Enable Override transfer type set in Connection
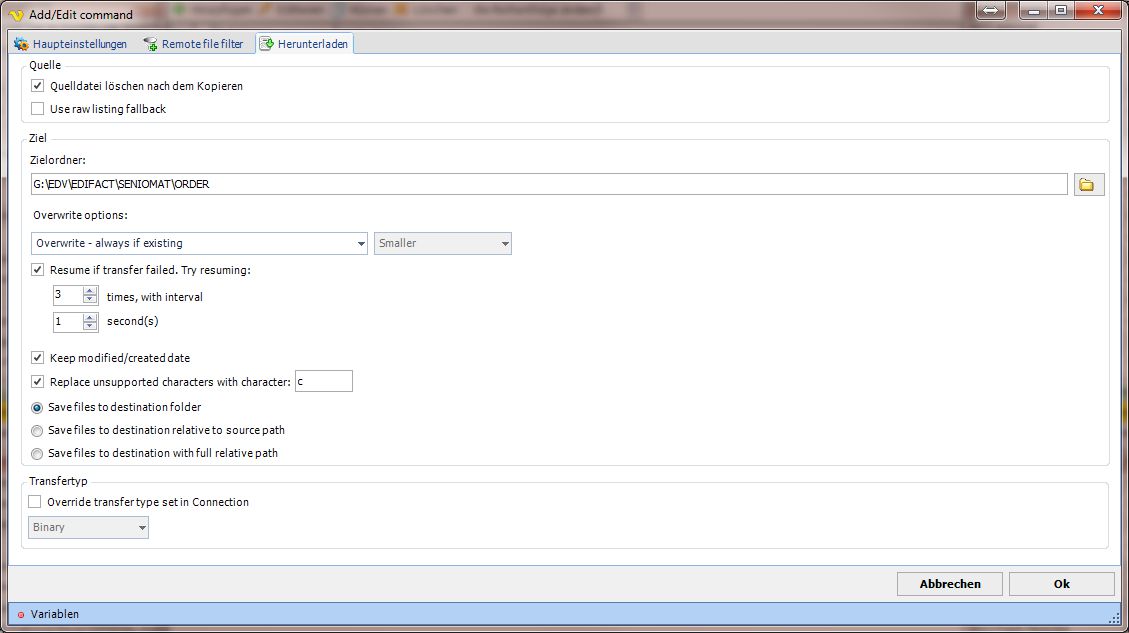Viewport: 1129px width, 633px height. click(x=36, y=502)
